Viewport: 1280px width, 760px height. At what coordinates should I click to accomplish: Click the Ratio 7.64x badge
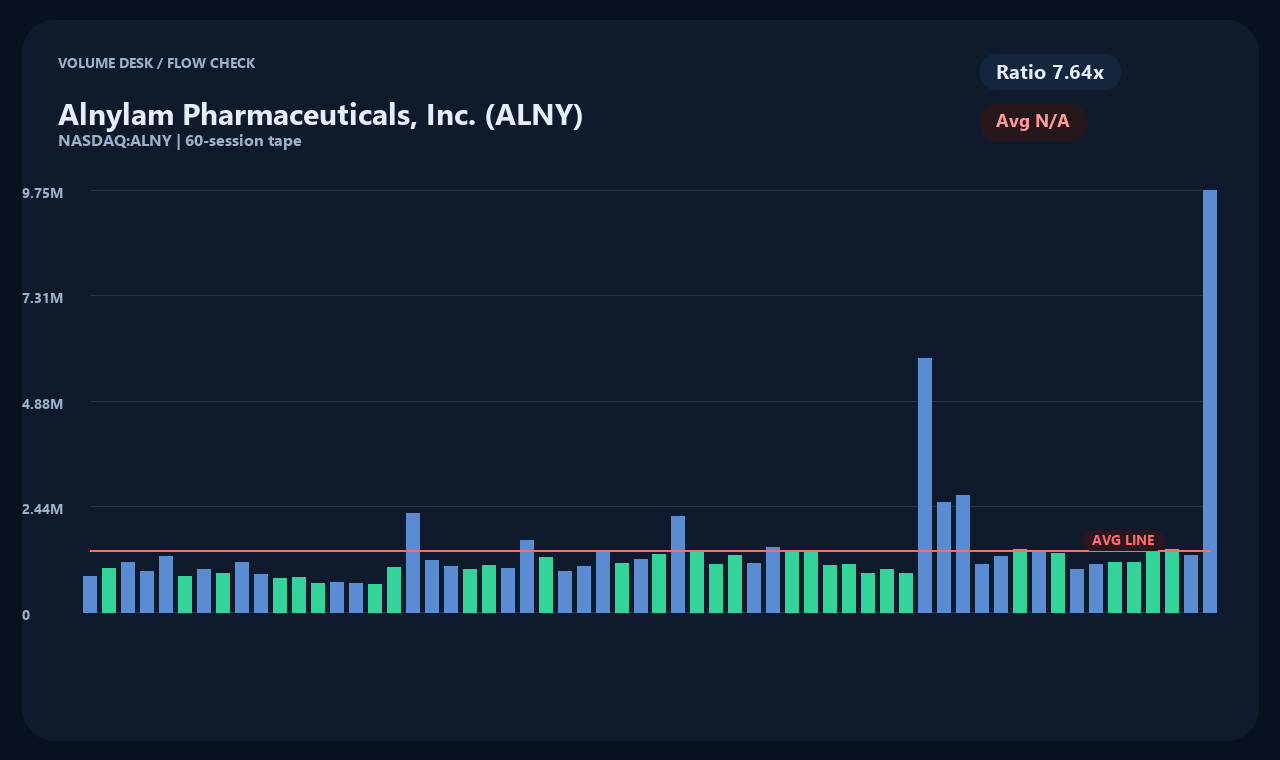click(x=1050, y=72)
